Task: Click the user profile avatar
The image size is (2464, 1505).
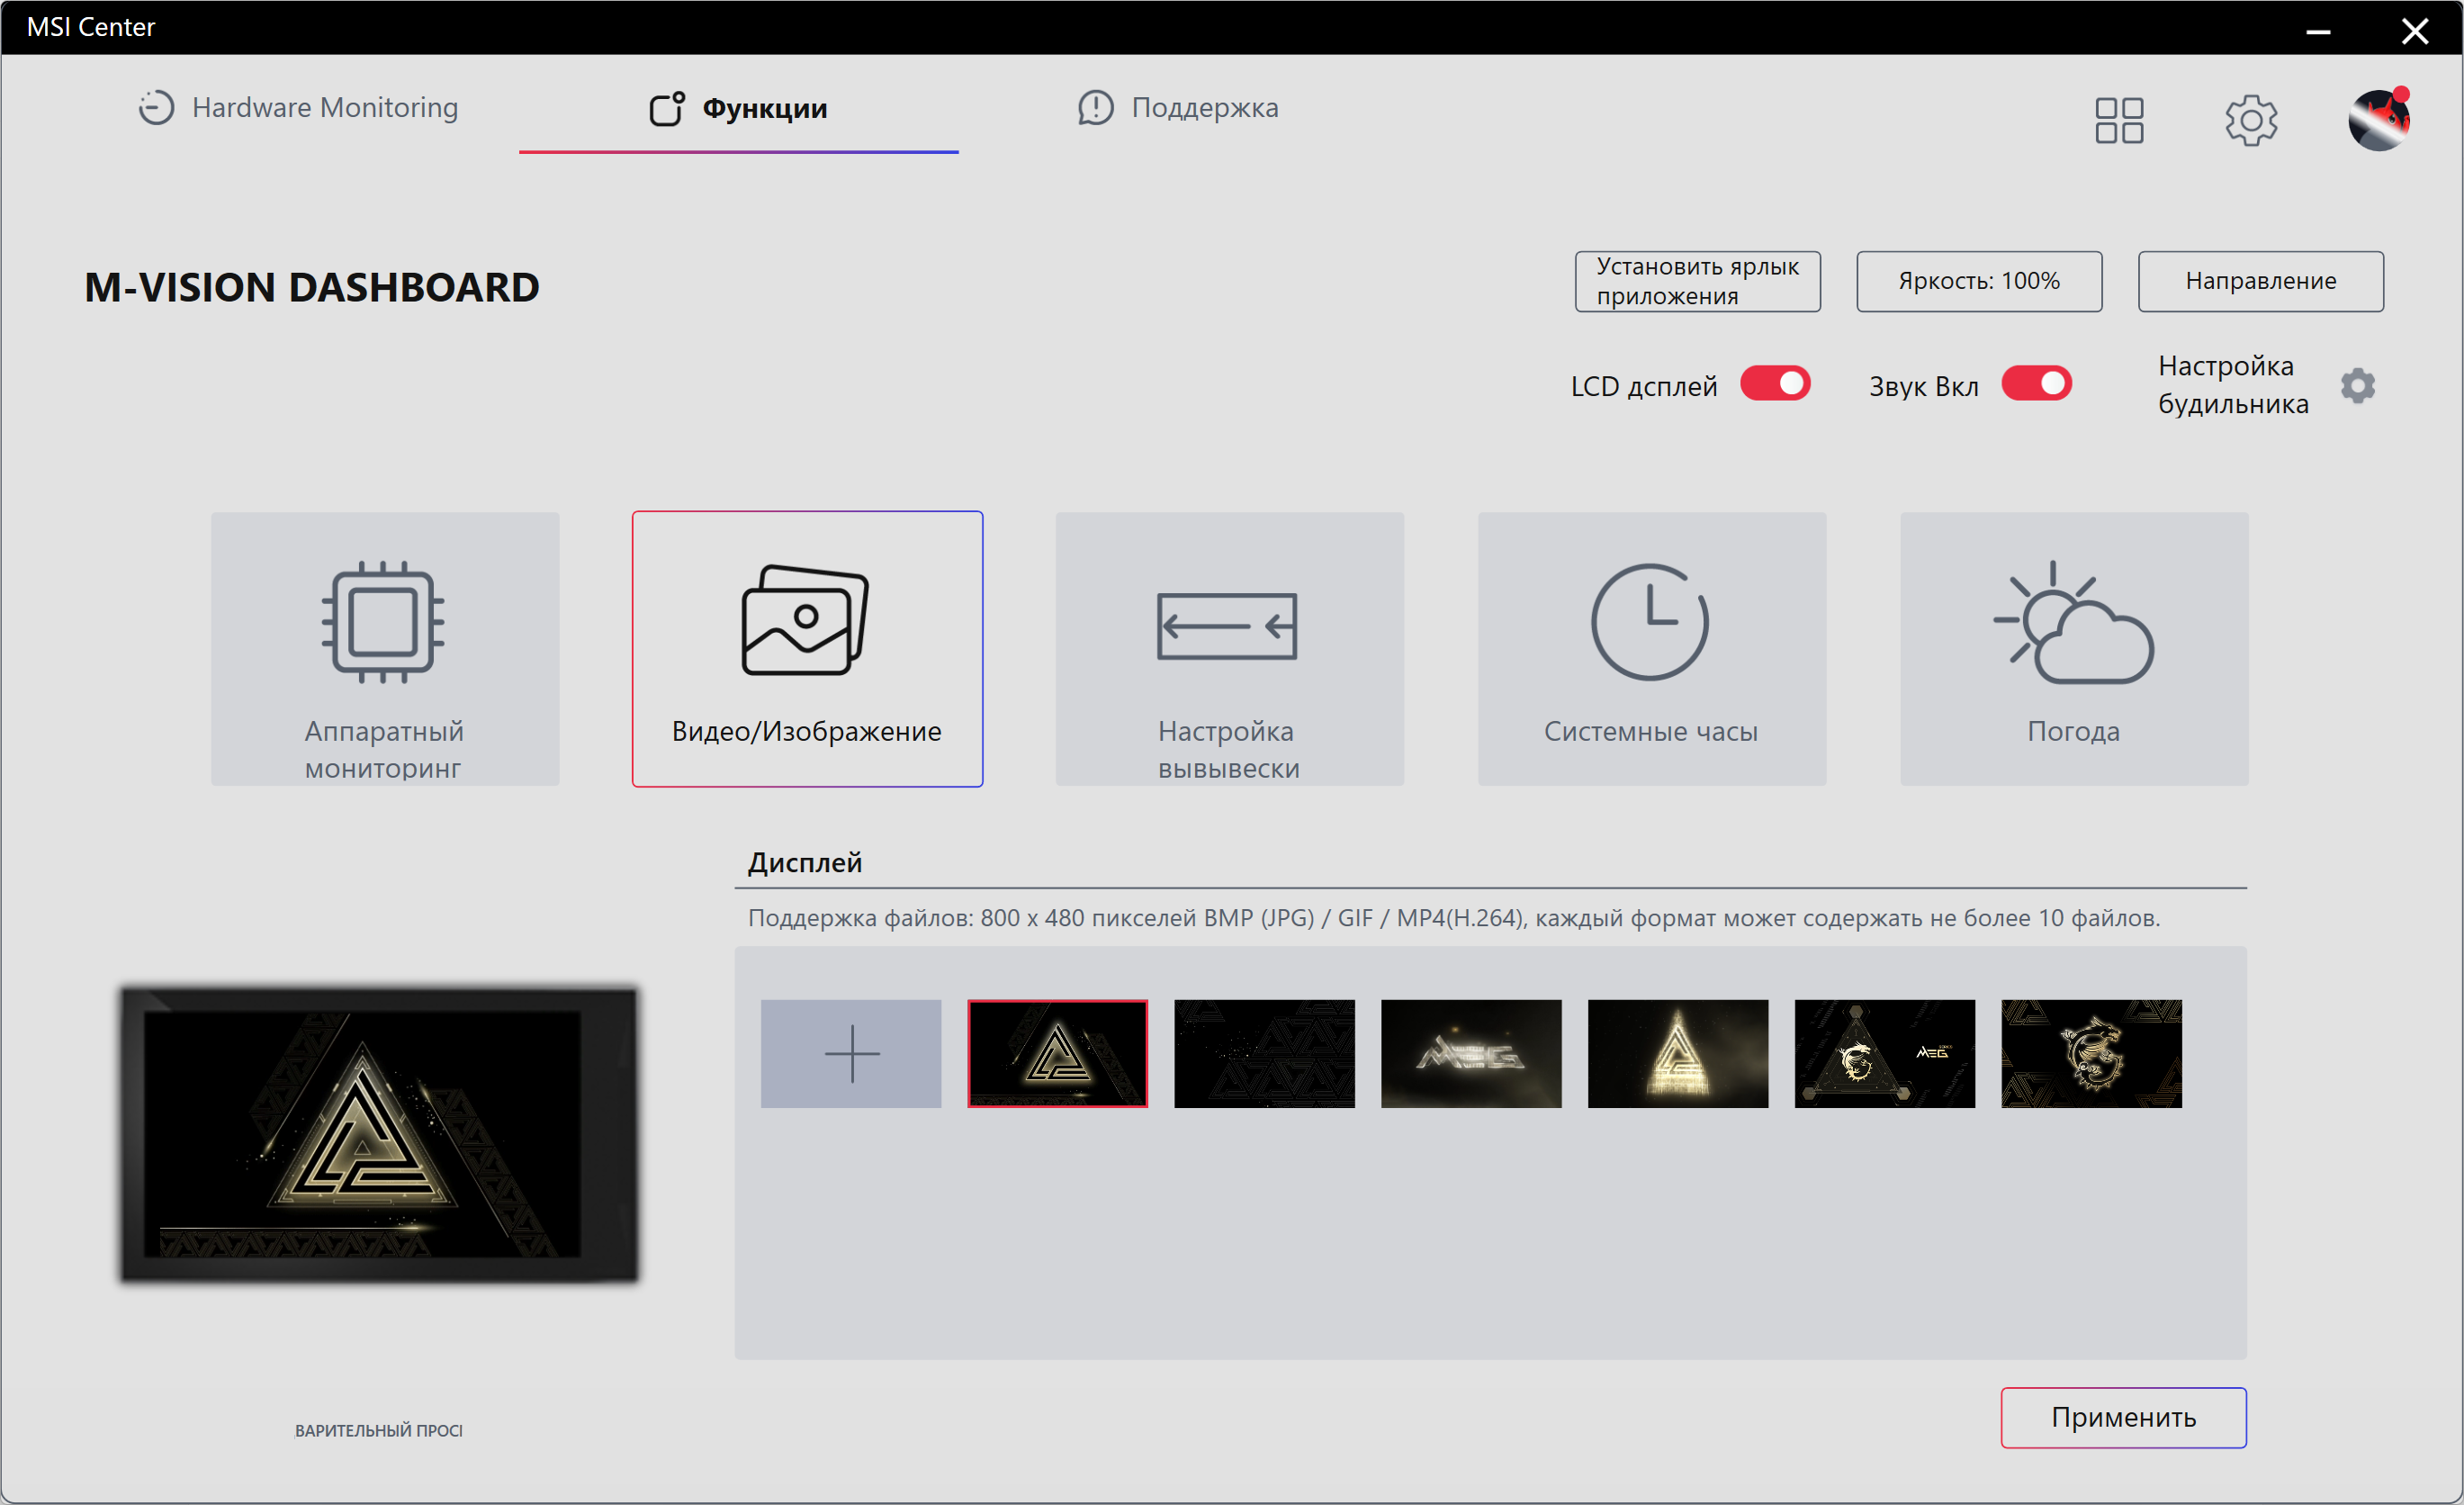Action: [2380, 120]
